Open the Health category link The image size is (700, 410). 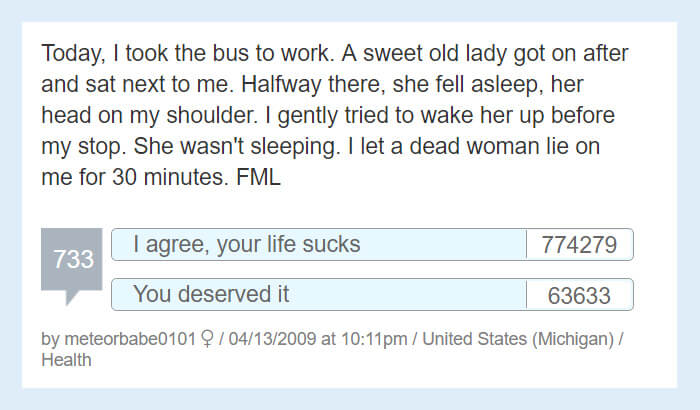pos(66,360)
